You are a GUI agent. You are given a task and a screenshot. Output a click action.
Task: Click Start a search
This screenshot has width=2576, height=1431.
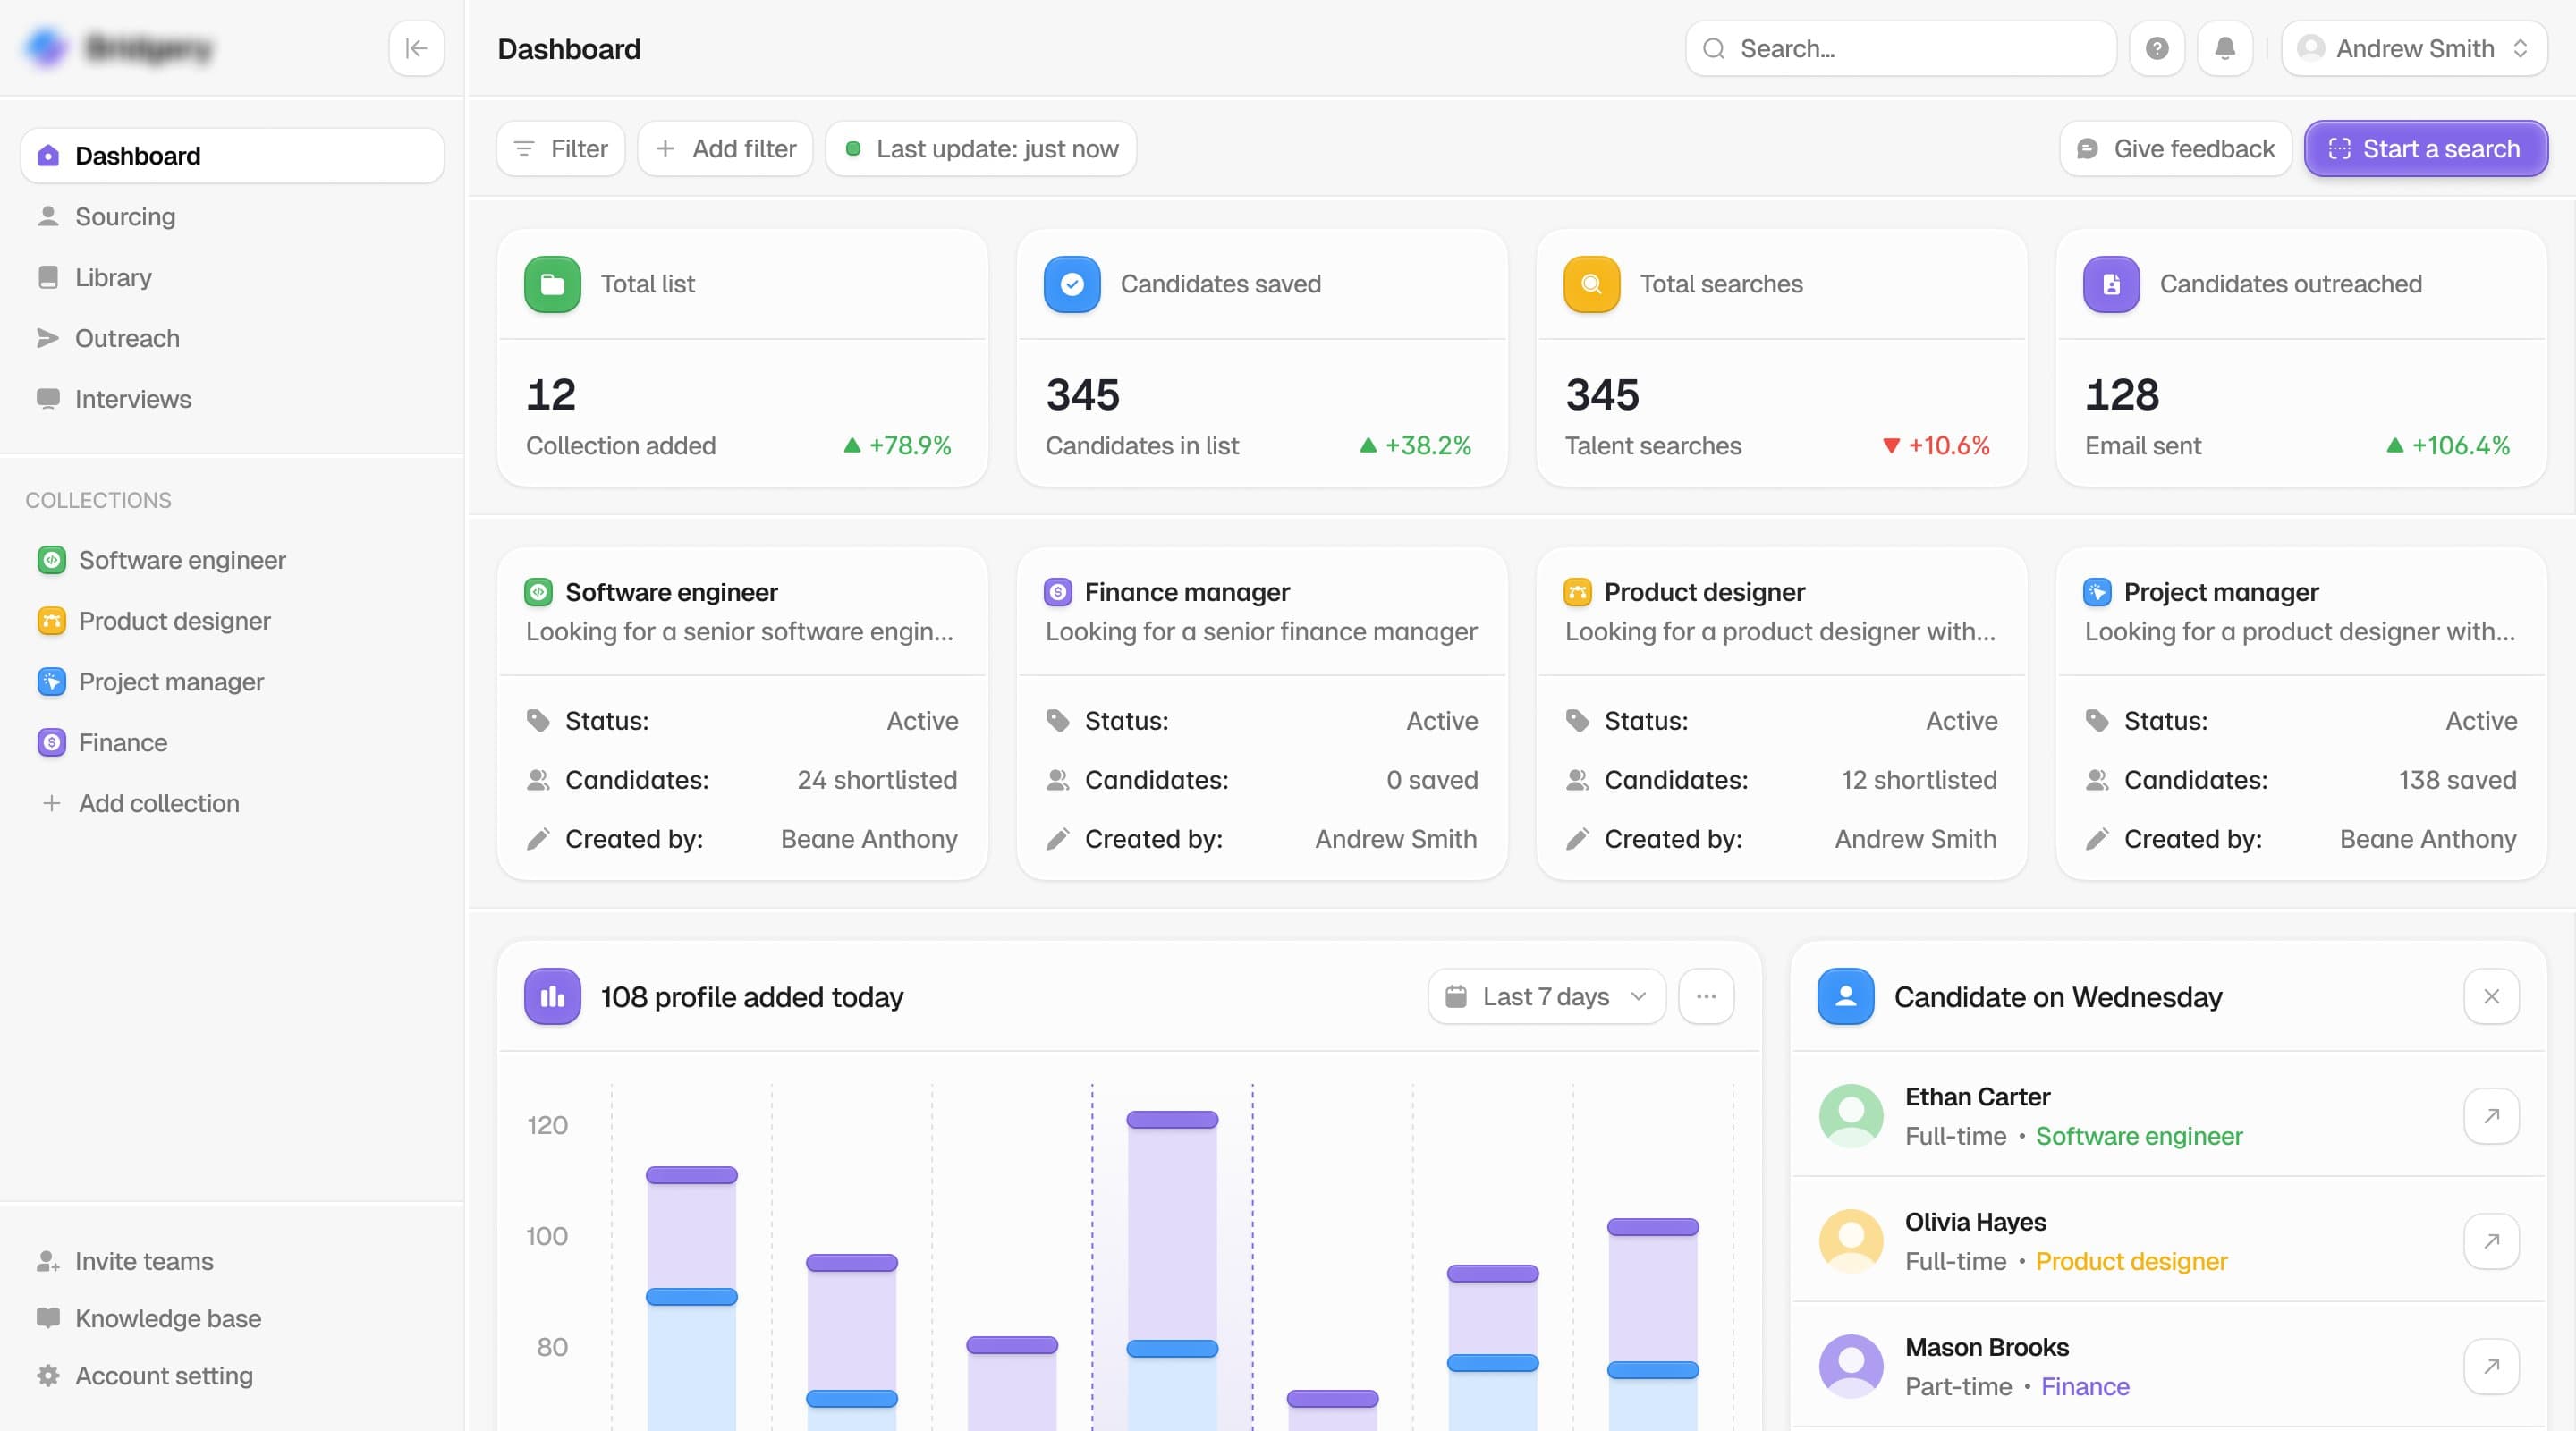tap(2426, 149)
